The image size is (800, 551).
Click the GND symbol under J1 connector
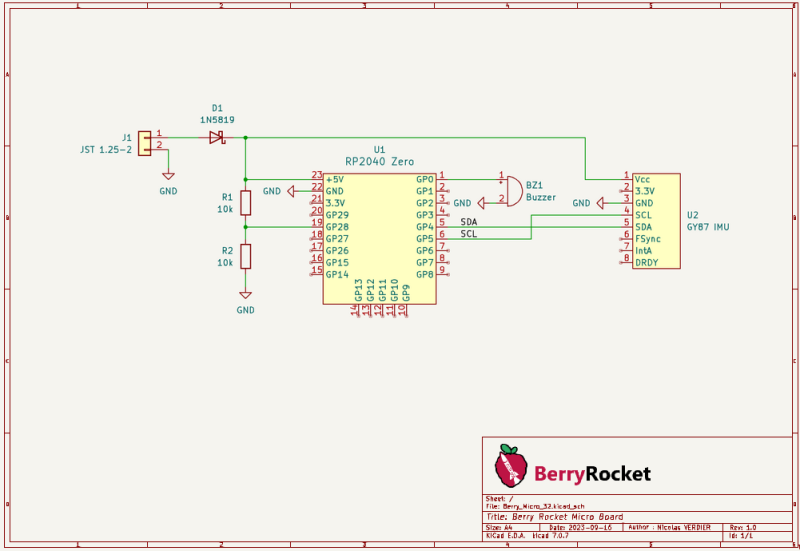(x=168, y=176)
